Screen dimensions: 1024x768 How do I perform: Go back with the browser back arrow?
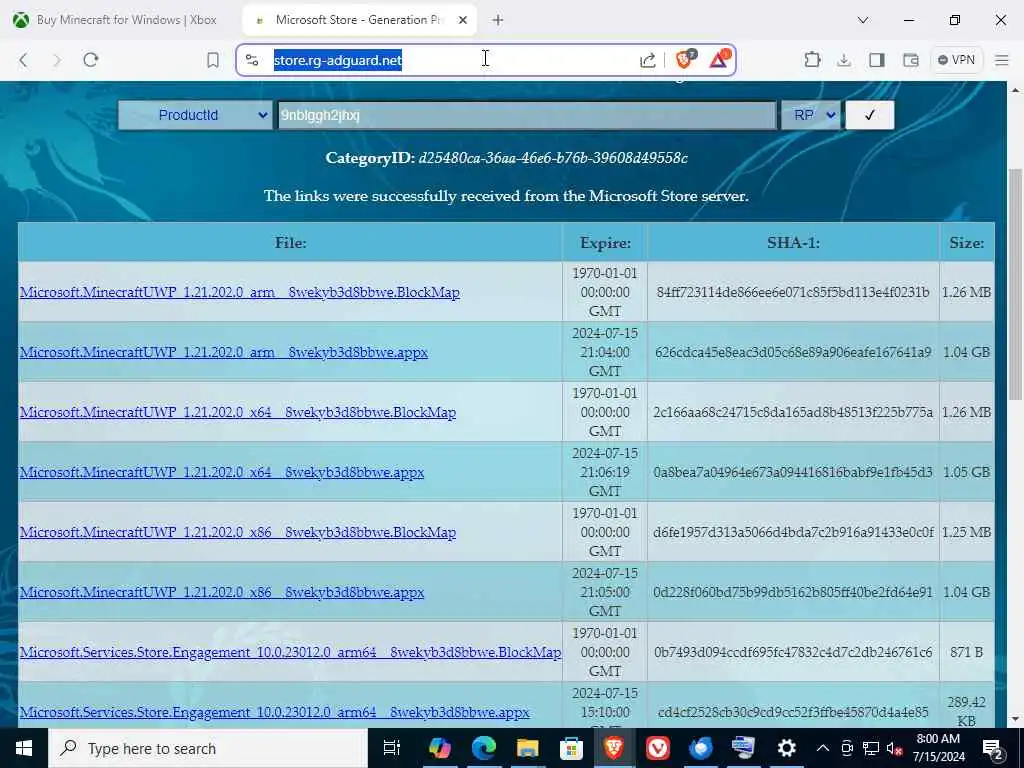coord(24,60)
